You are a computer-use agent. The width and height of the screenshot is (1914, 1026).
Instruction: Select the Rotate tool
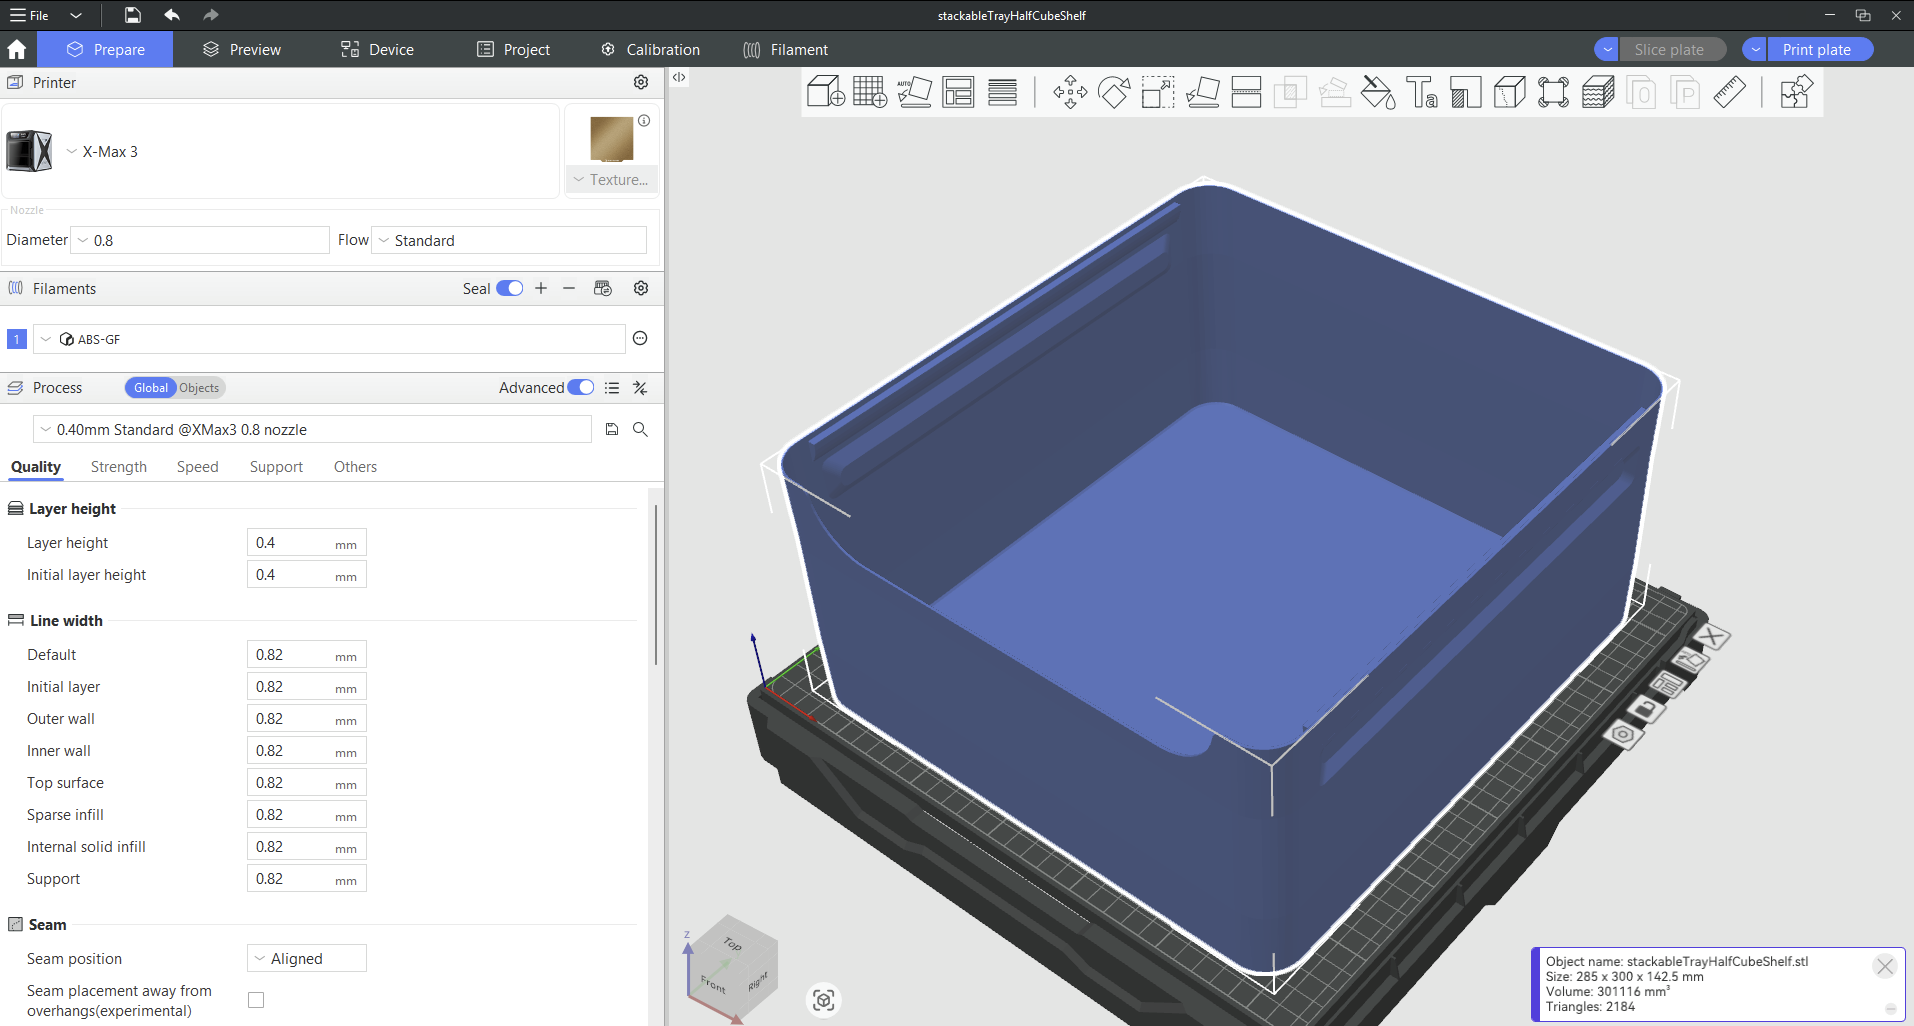click(x=1114, y=92)
